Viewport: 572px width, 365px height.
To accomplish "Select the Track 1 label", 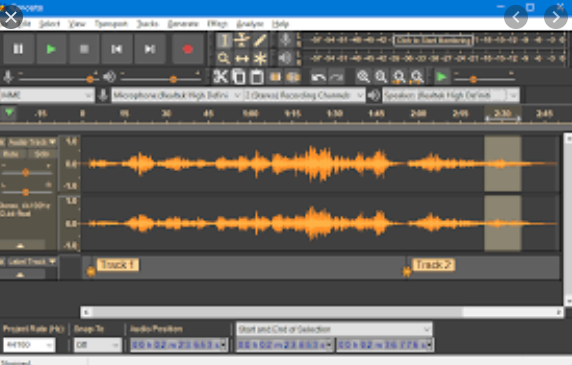I will [117, 264].
